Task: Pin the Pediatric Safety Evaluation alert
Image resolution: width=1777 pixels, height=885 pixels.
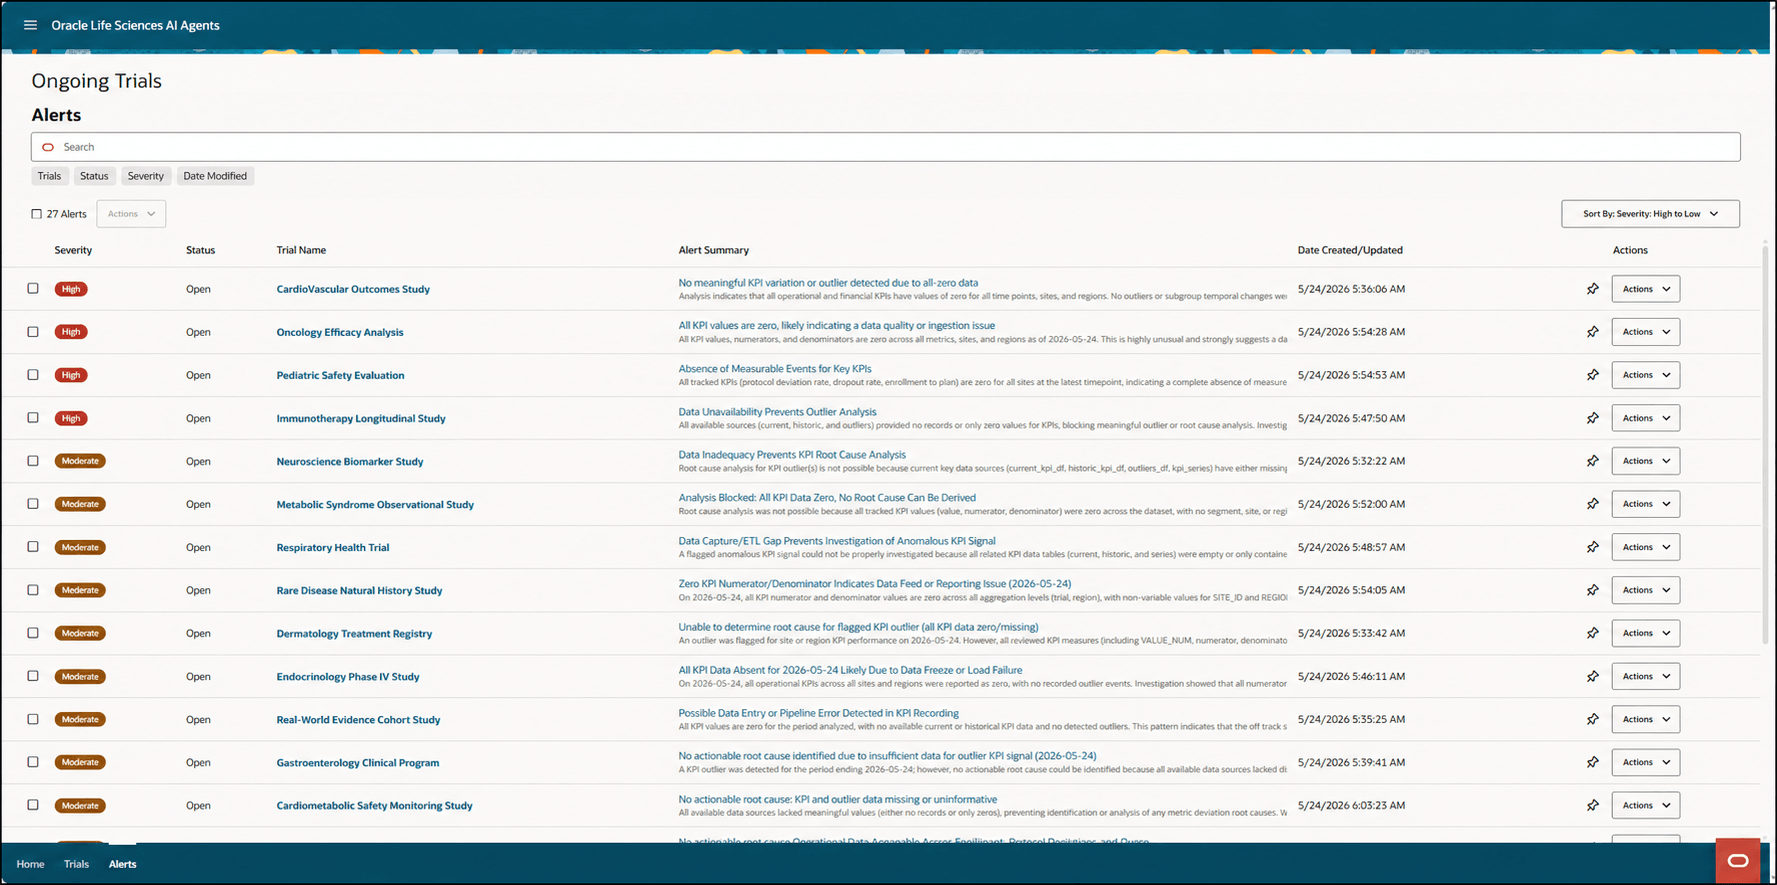Action: [1592, 375]
